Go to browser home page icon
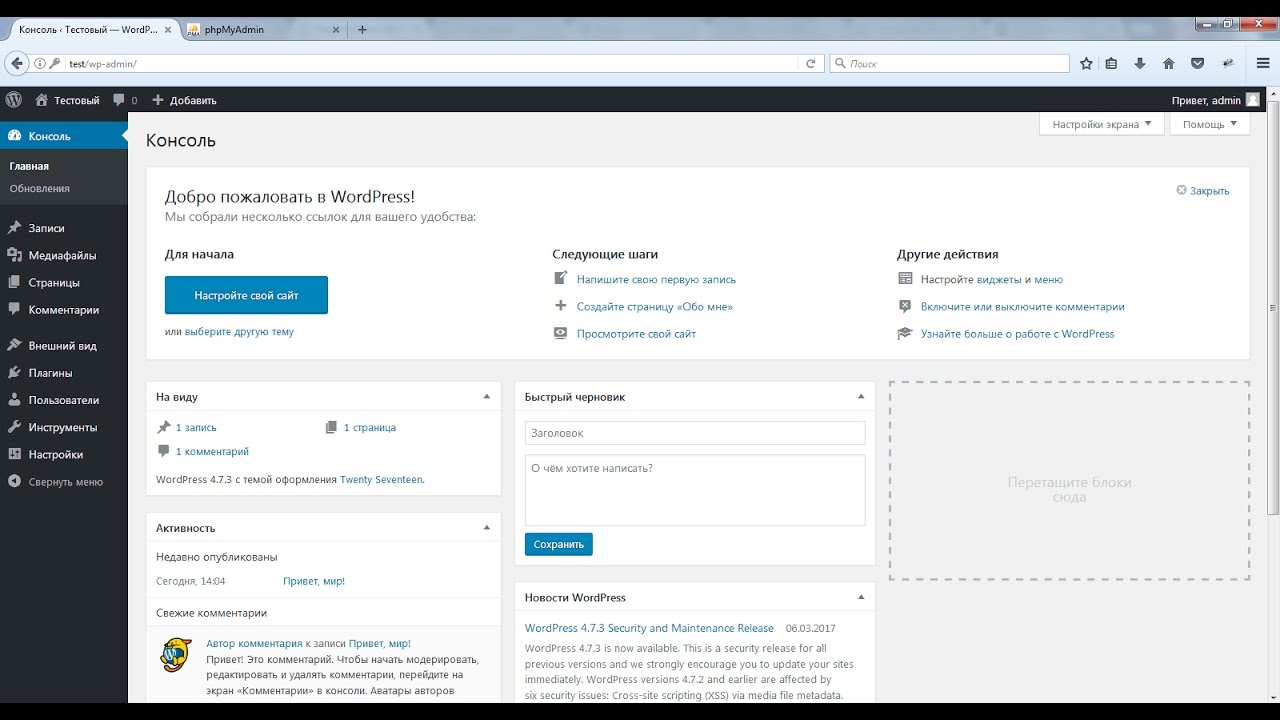This screenshot has width=1280, height=720. [1168, 63]
